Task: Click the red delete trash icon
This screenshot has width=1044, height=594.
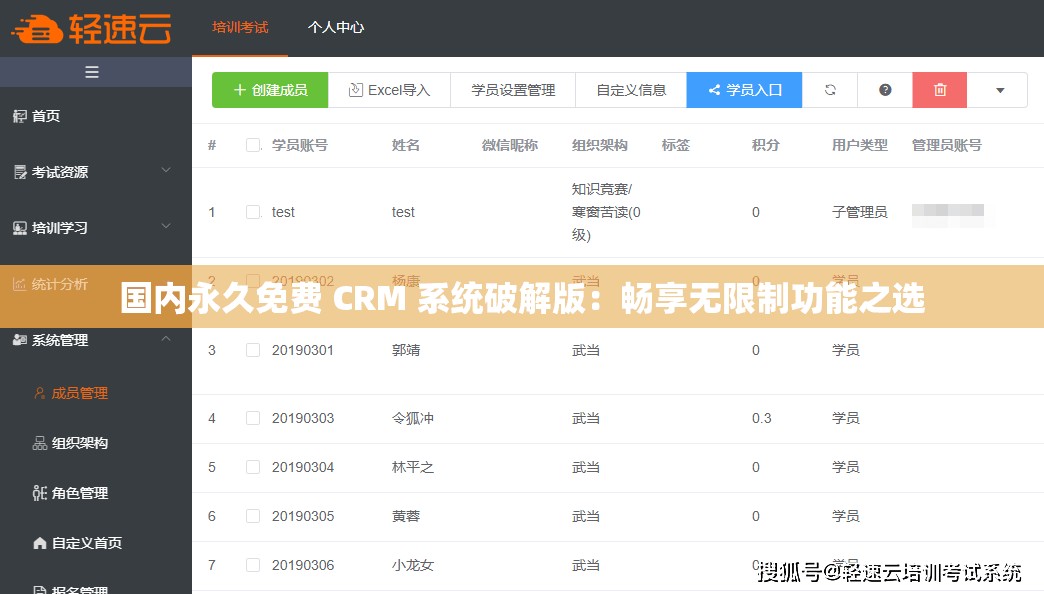Action: (x=939, y=89)
